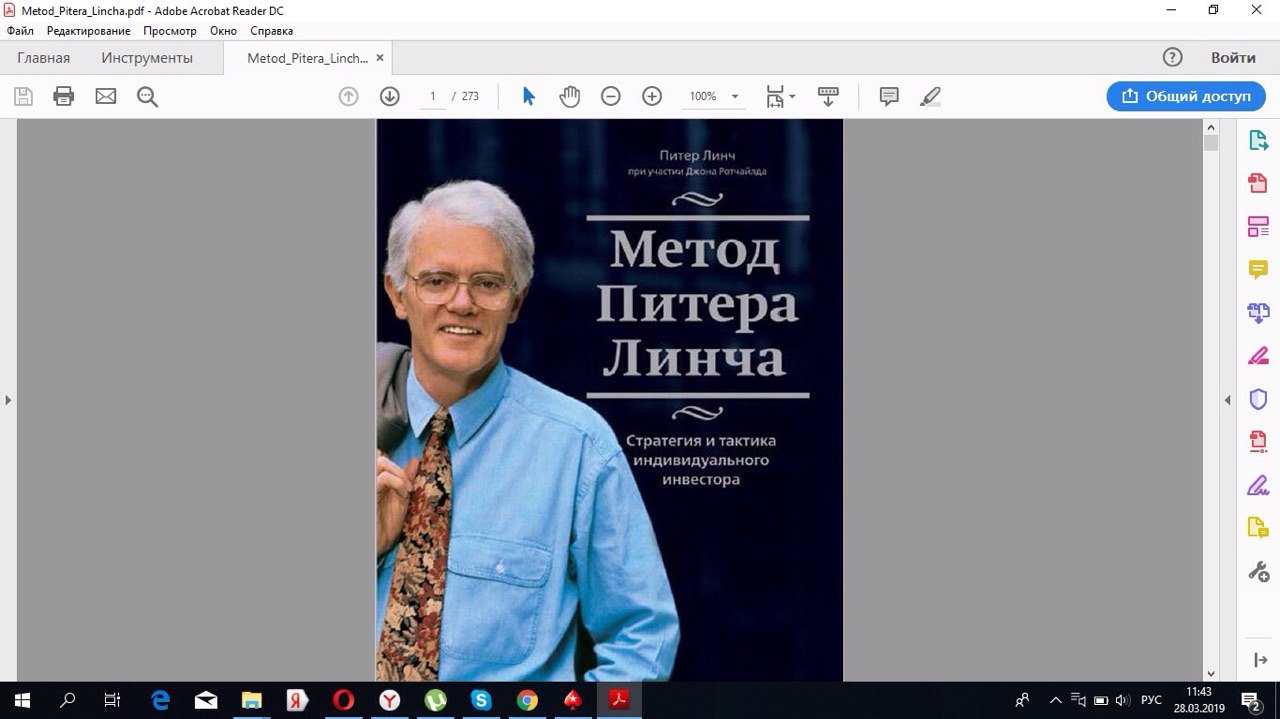
Task: Open volume control speaker icon
Action: [1122, 700]
